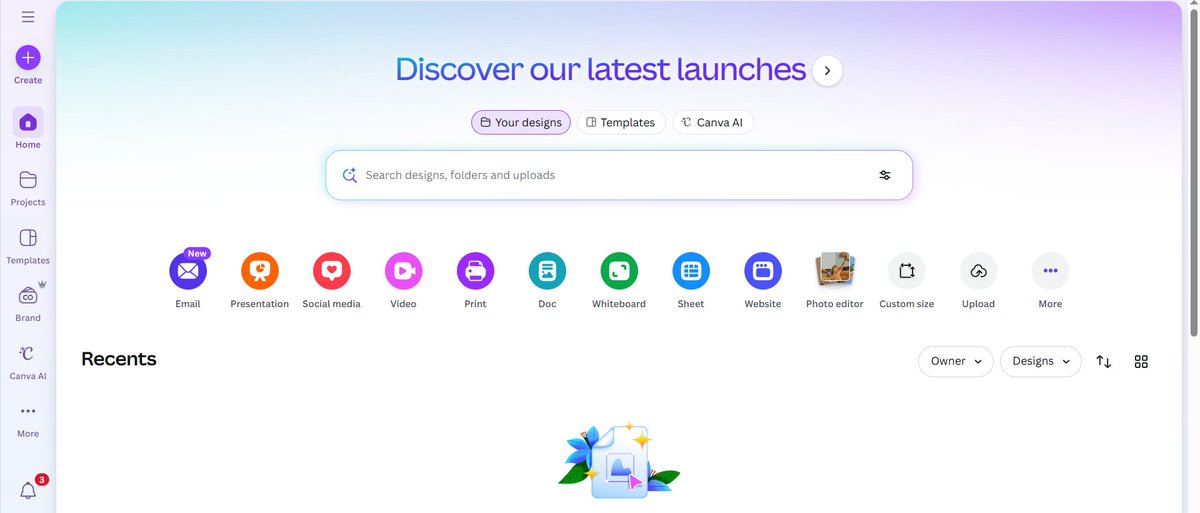1200x513 pixels.
Task: Select the Templates search tab
Action: click(x=621, y=122)
